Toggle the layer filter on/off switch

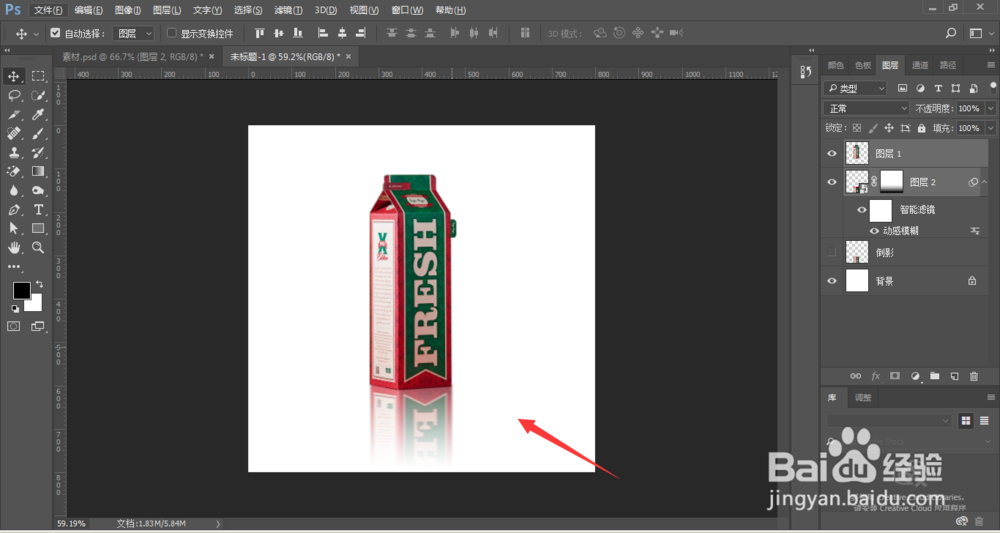[992, 88]
